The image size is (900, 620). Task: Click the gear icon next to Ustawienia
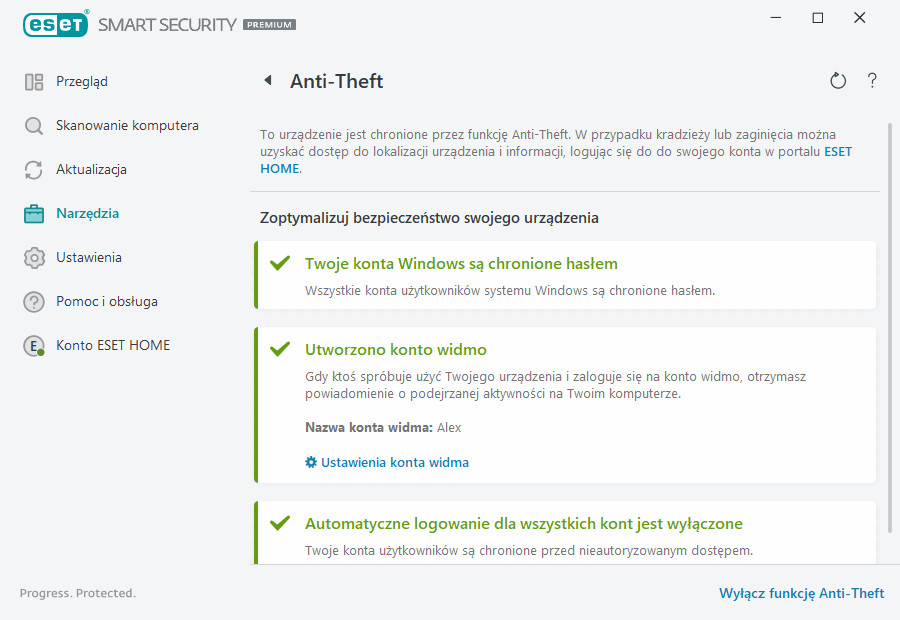32,257
